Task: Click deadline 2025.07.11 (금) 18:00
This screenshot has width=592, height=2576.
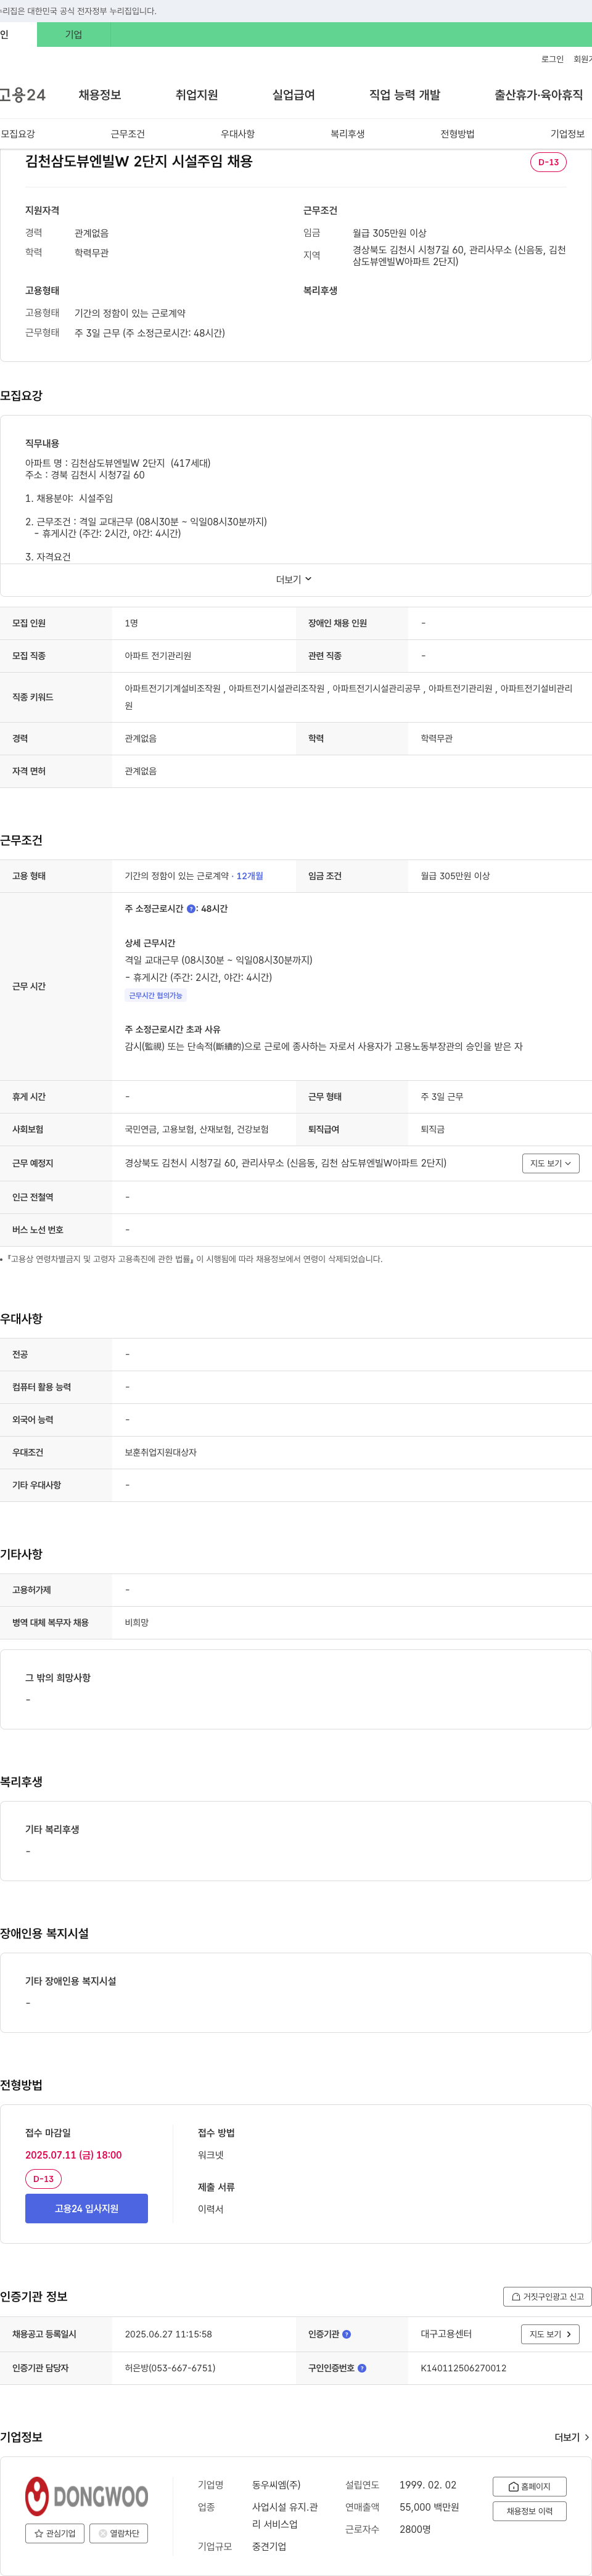Action: tap(73, 2155)
